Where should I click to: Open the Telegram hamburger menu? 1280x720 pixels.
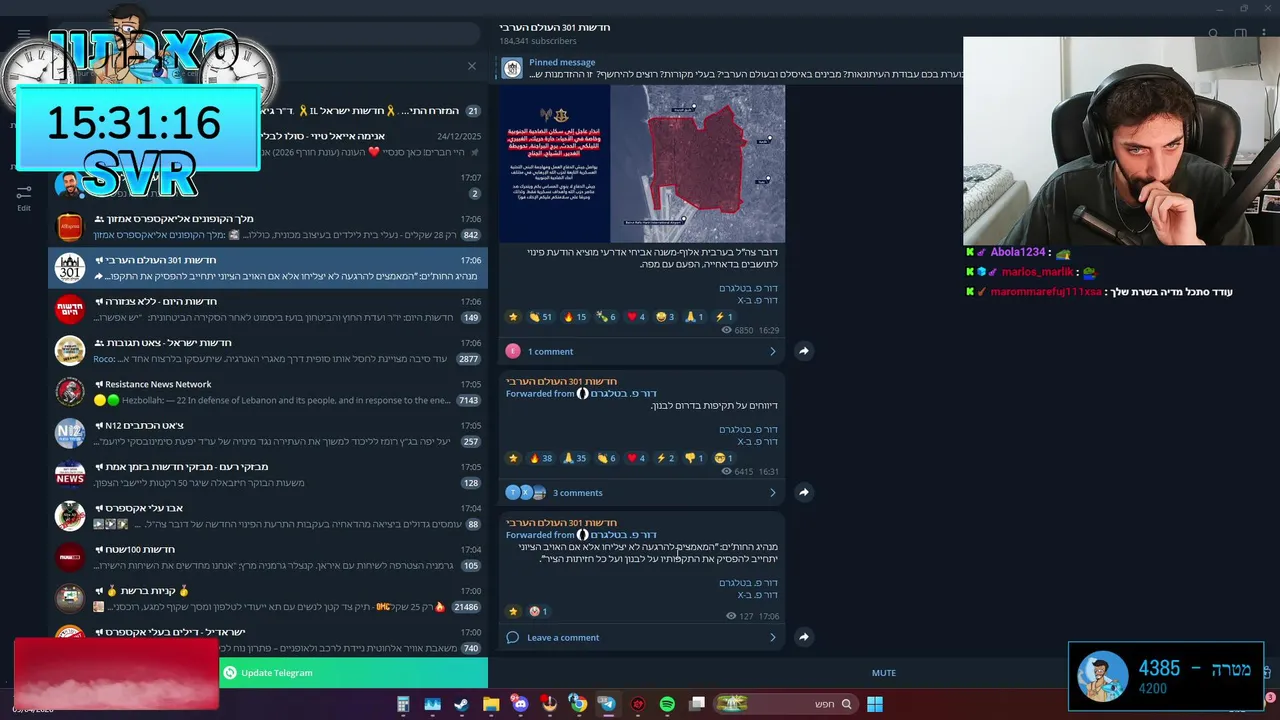click(x=24, y=34)
